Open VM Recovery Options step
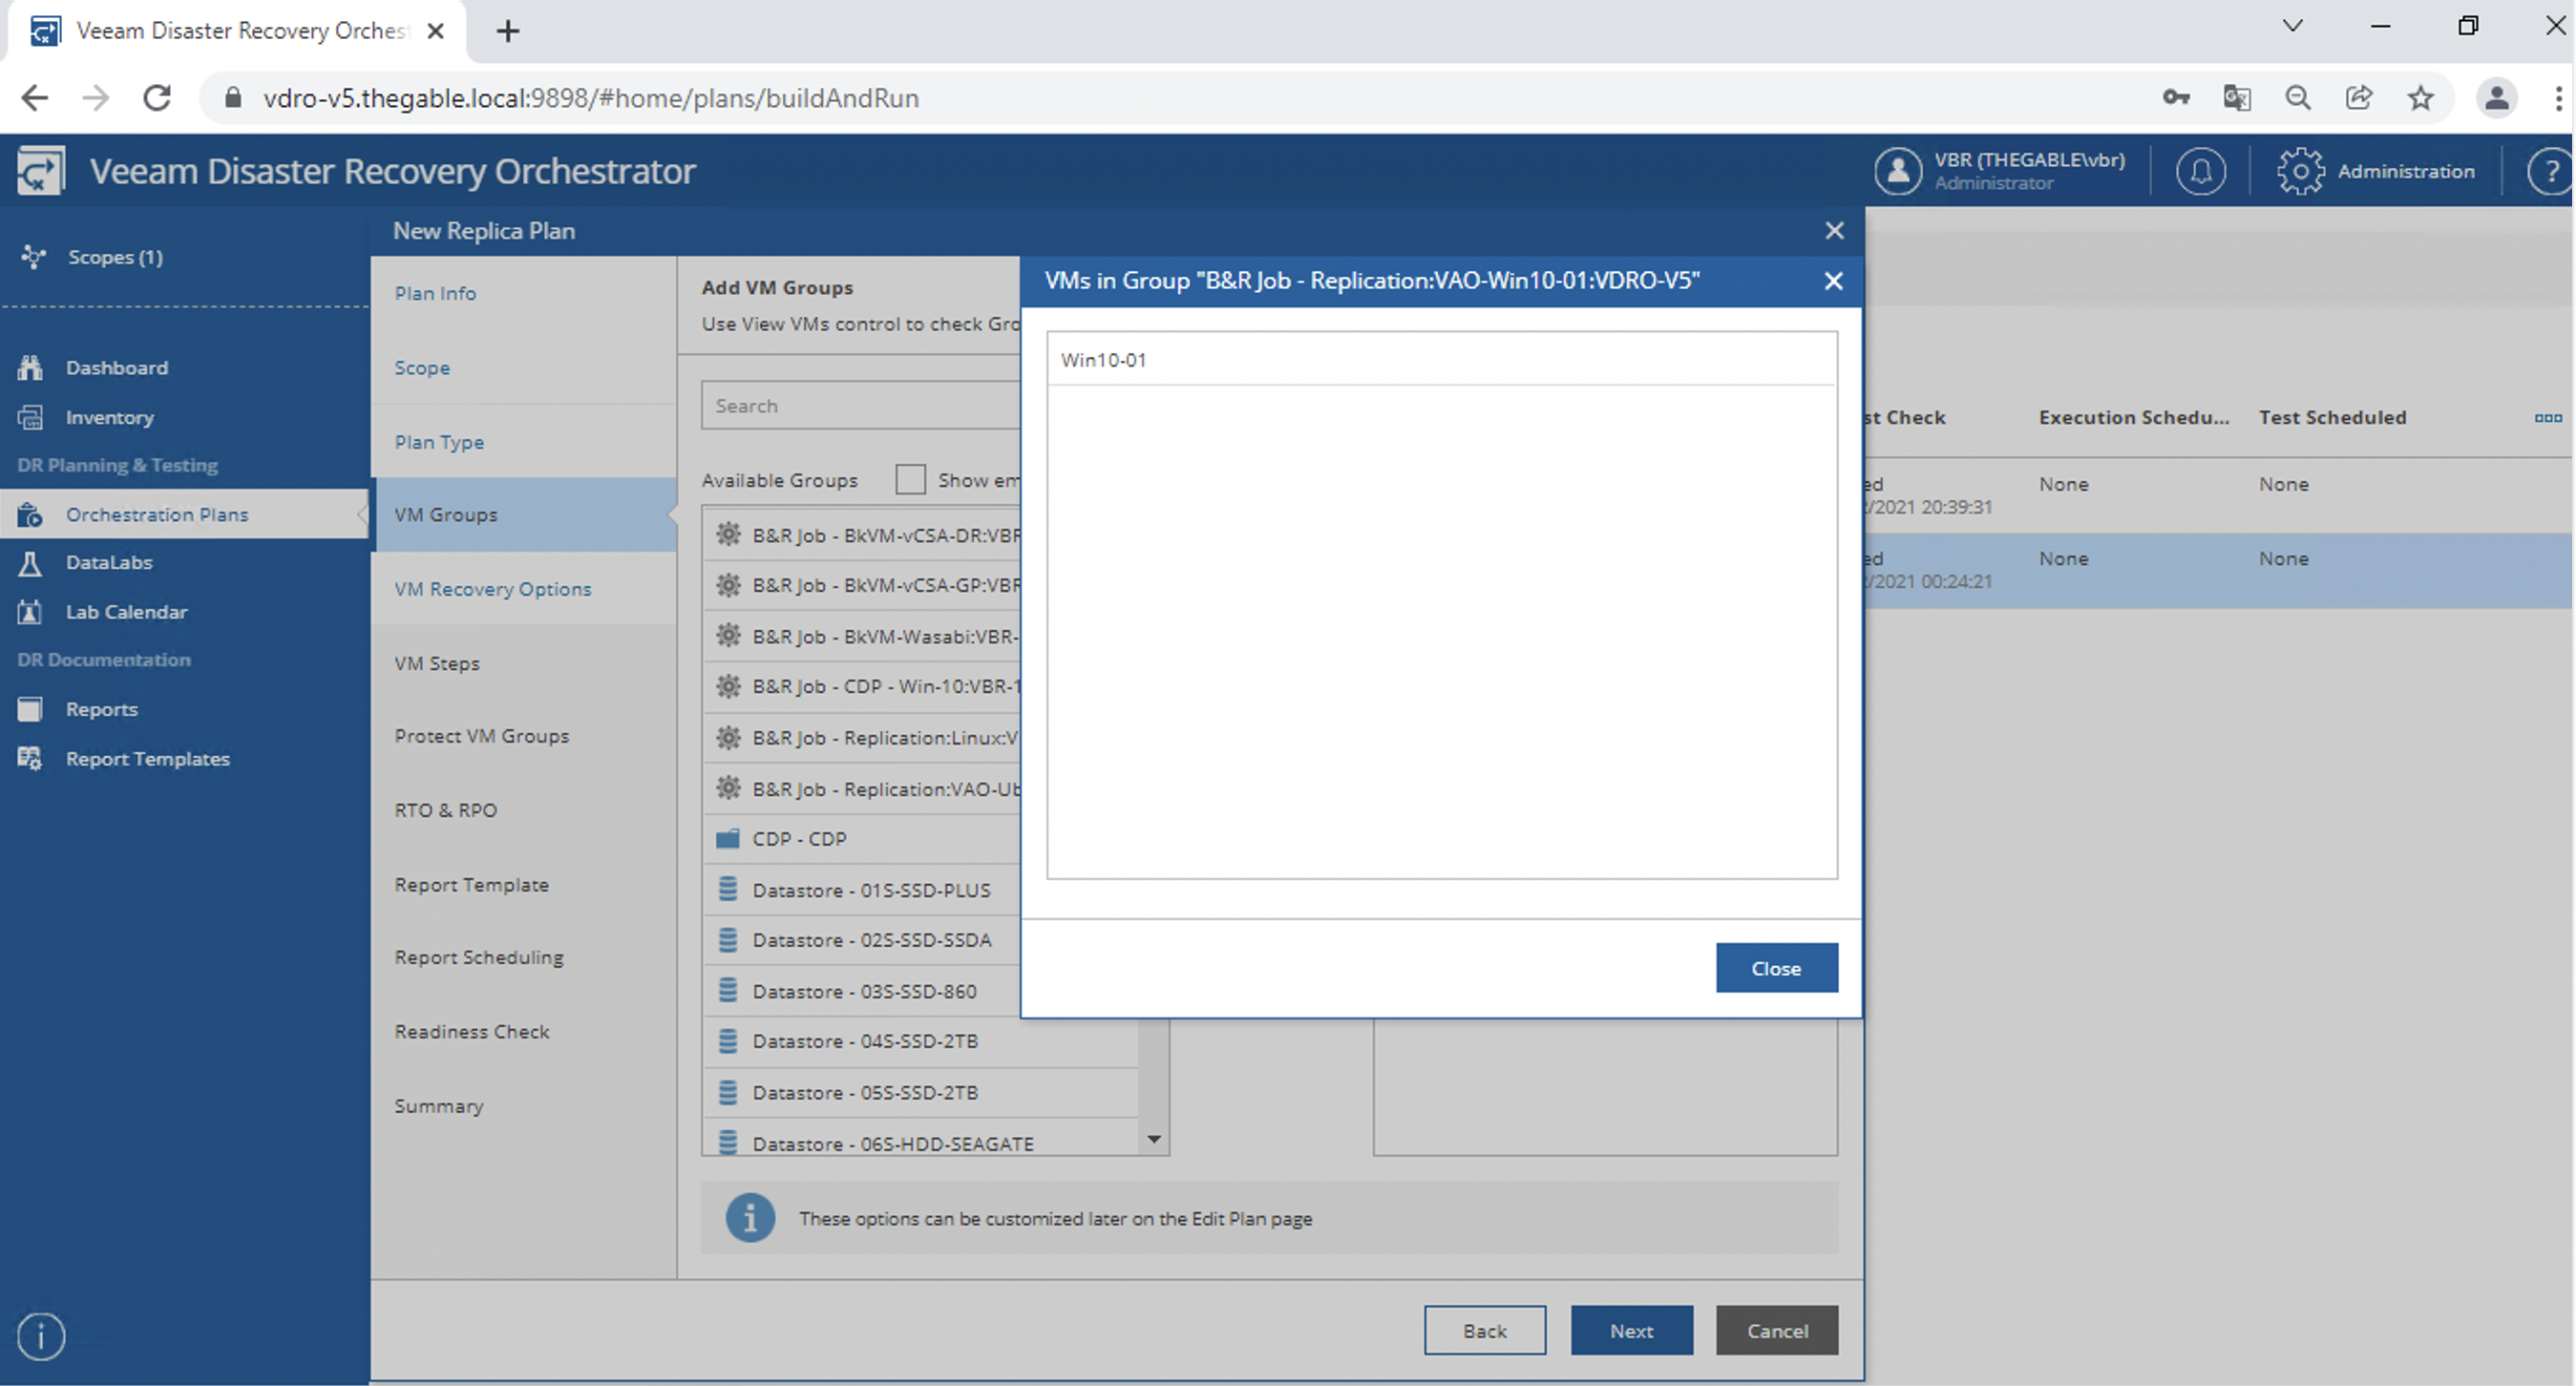Image resolution: width=2576 pixels, height=1386 pixels. [x=493, y=589]
